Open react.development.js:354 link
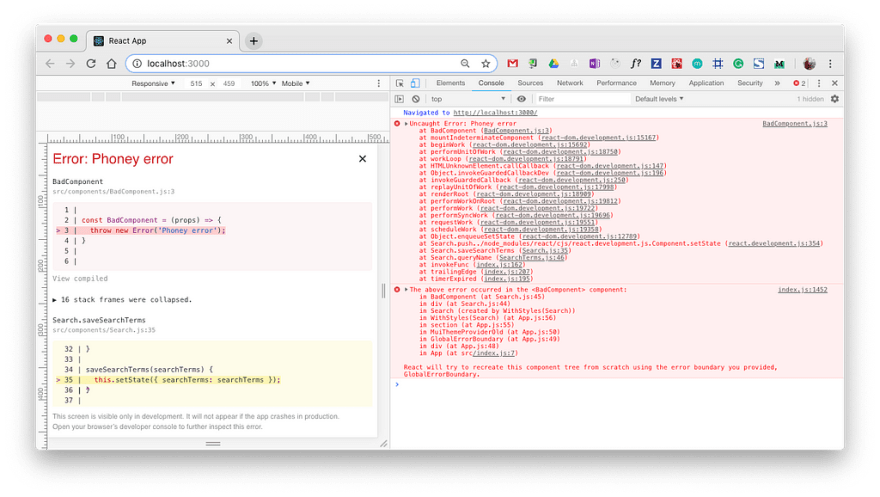The height and width of the screenshot is (497, 880). pyautogui.click(x=774, y=243)
